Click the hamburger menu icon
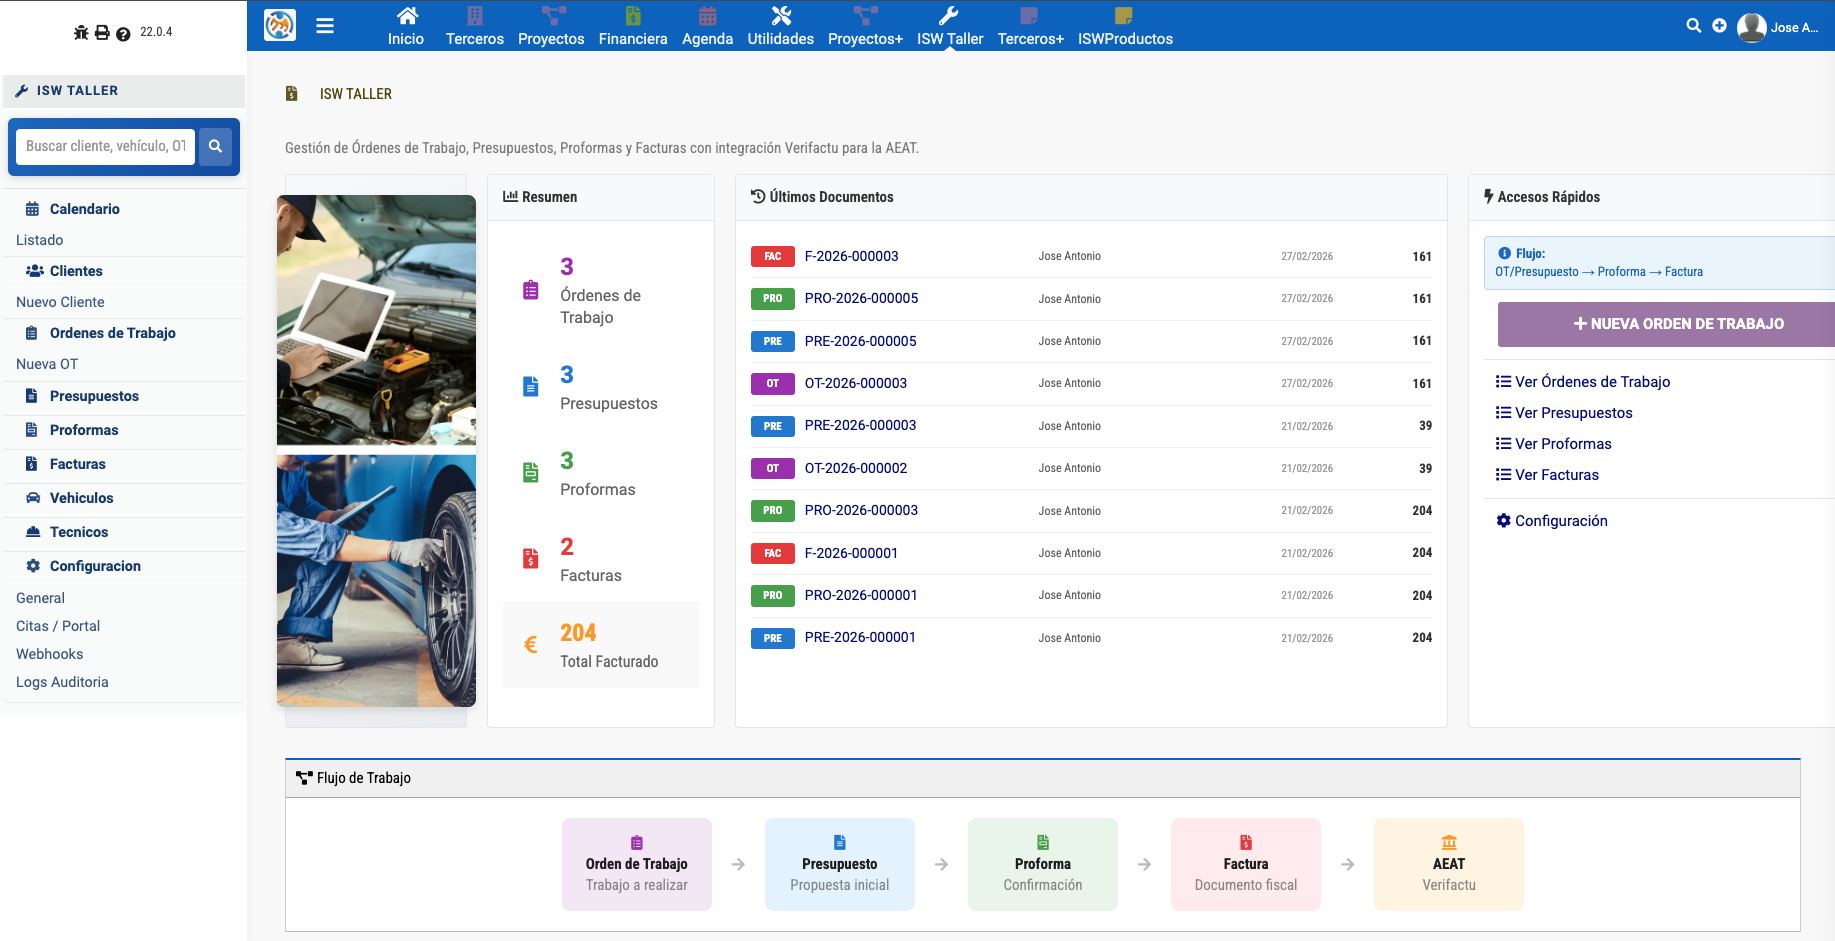 [x=325, y=26]
